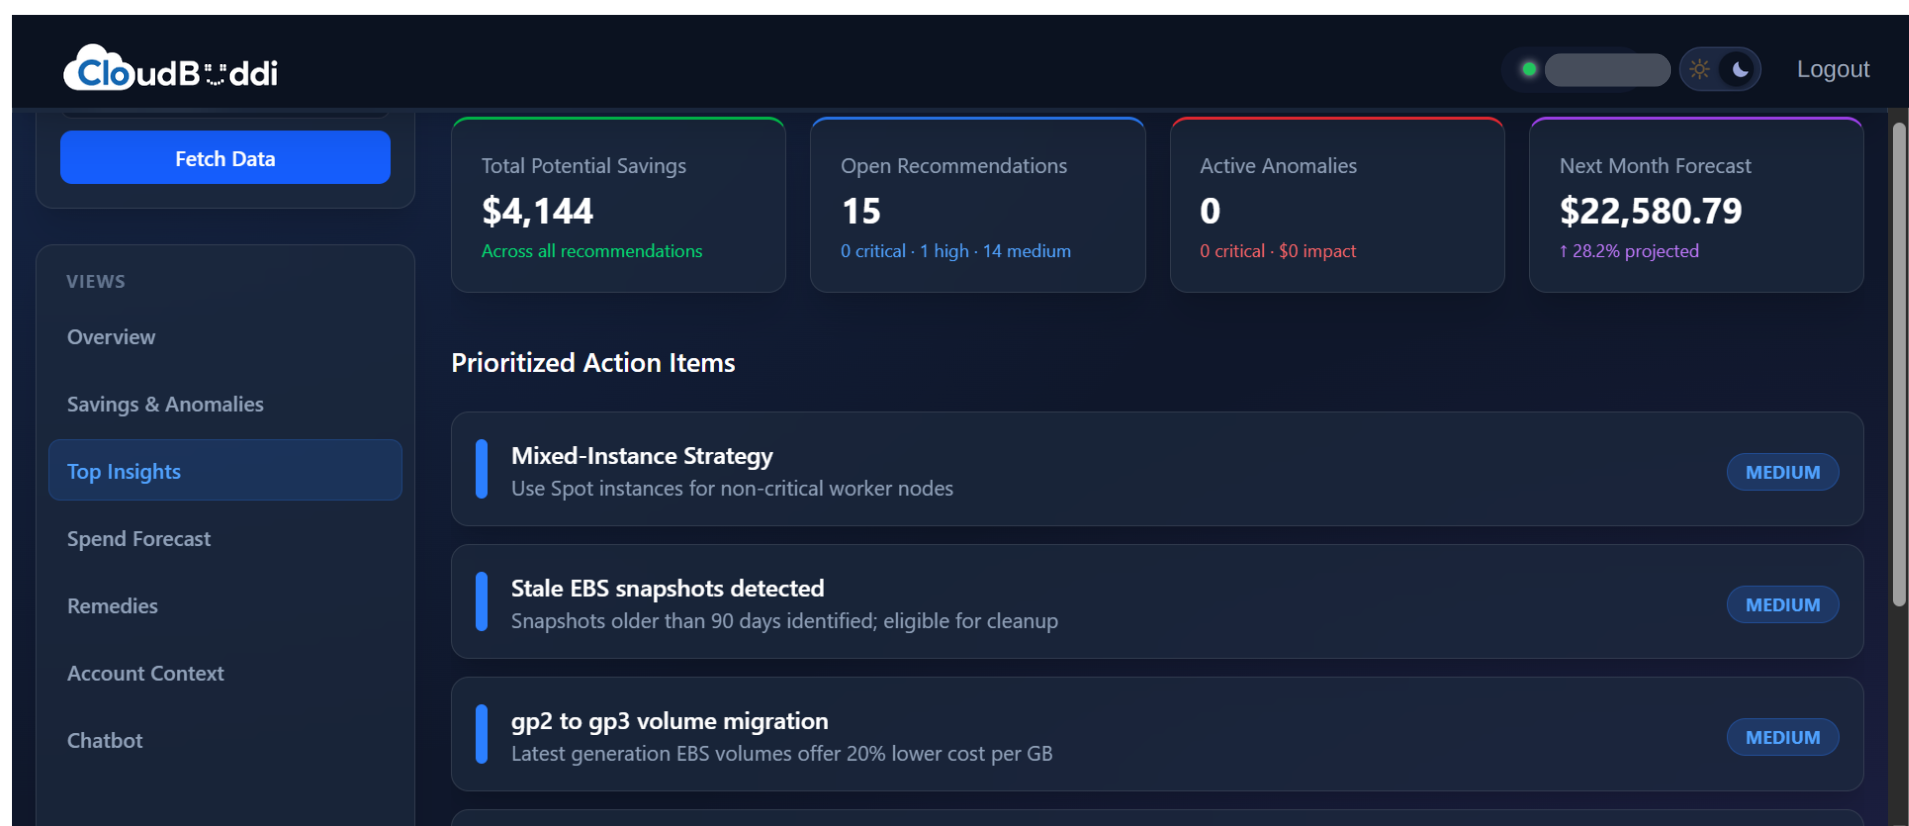Open the gp2 to gp3 volume migration item
This screenshot has width=1909, height=826.
[1157, 734]
